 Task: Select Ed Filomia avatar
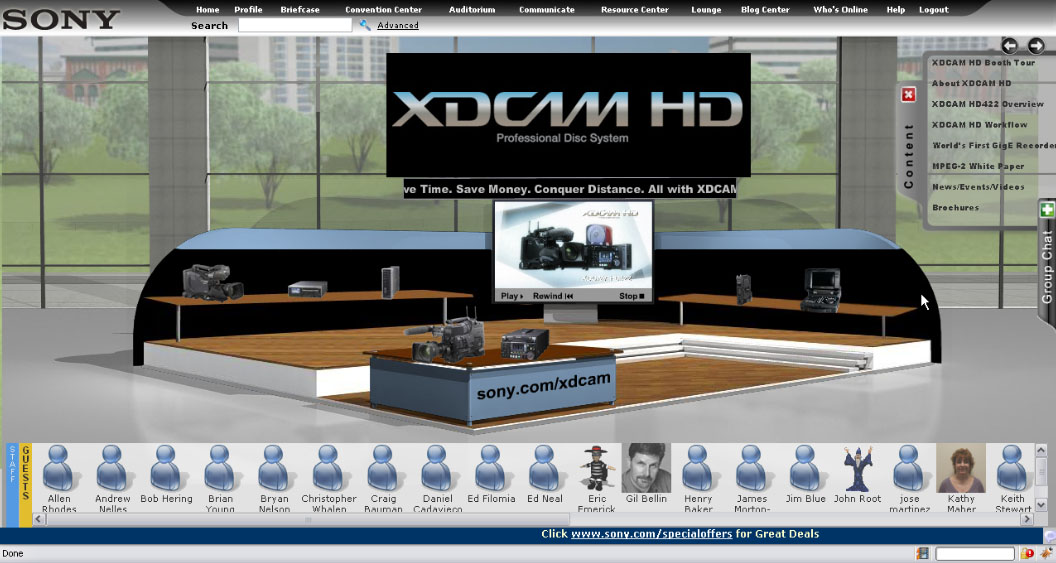(x=491, y=467)
